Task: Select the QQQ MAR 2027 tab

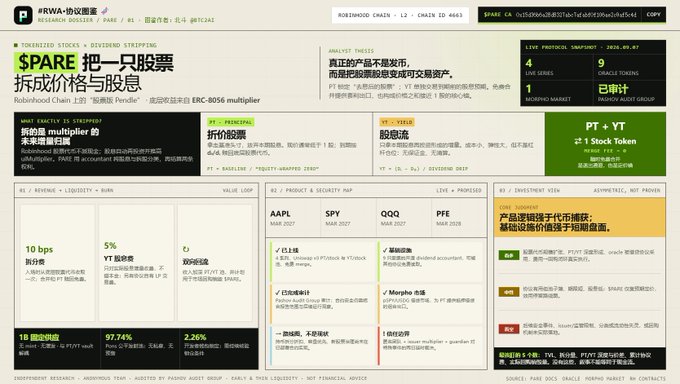Action: click(404, 217)
